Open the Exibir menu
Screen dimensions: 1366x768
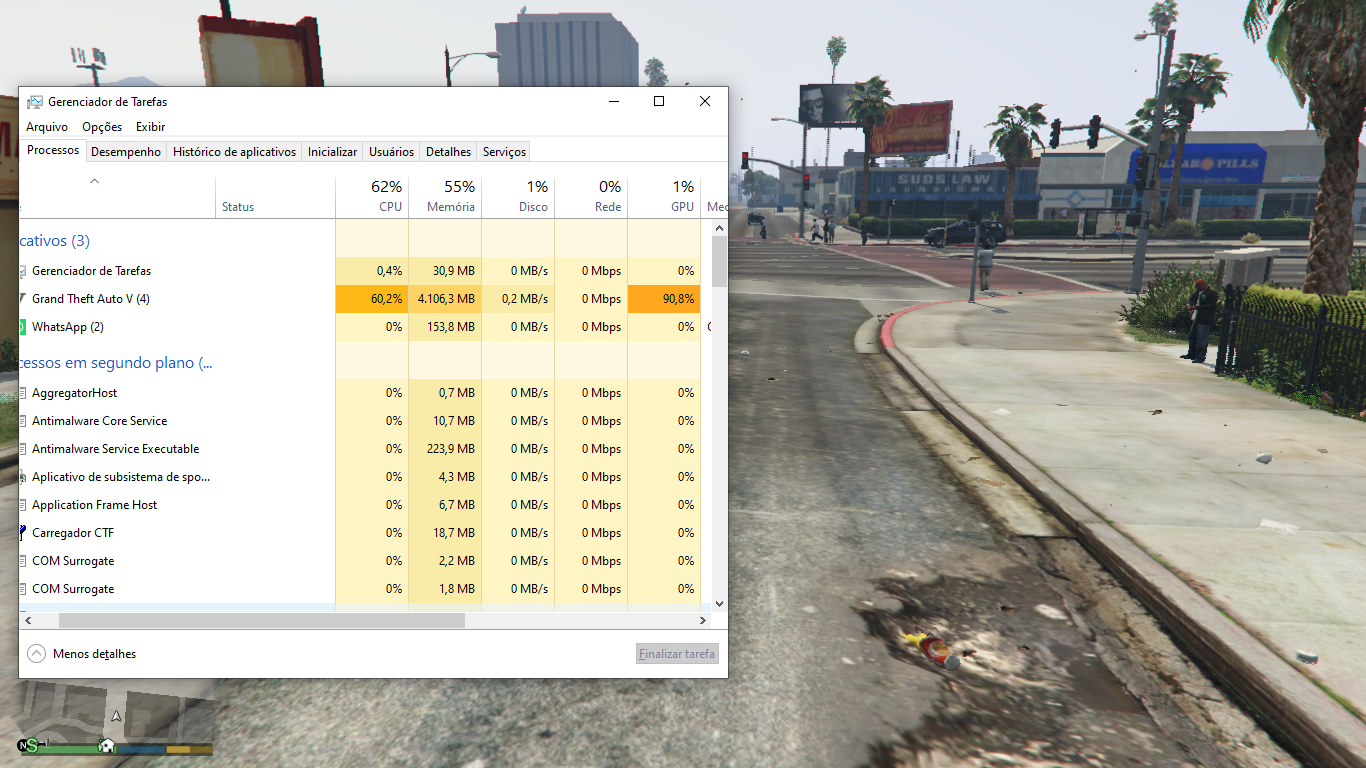pos(151,127)
